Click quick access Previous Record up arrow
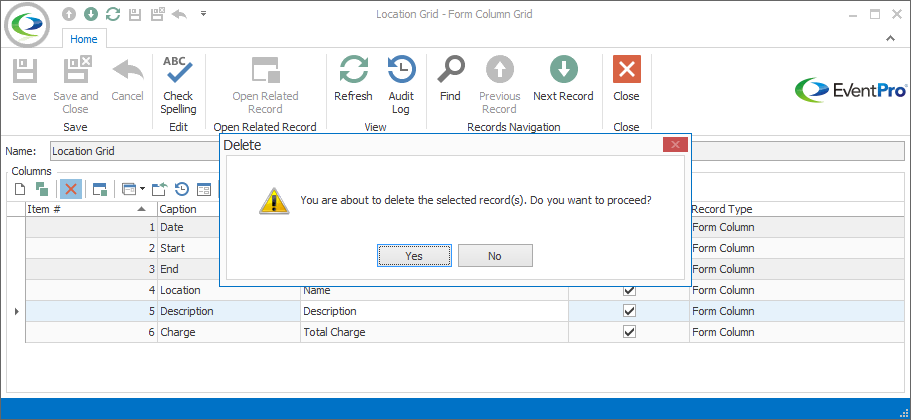This screenshot has height=420, width=911. tap(69, 14)
